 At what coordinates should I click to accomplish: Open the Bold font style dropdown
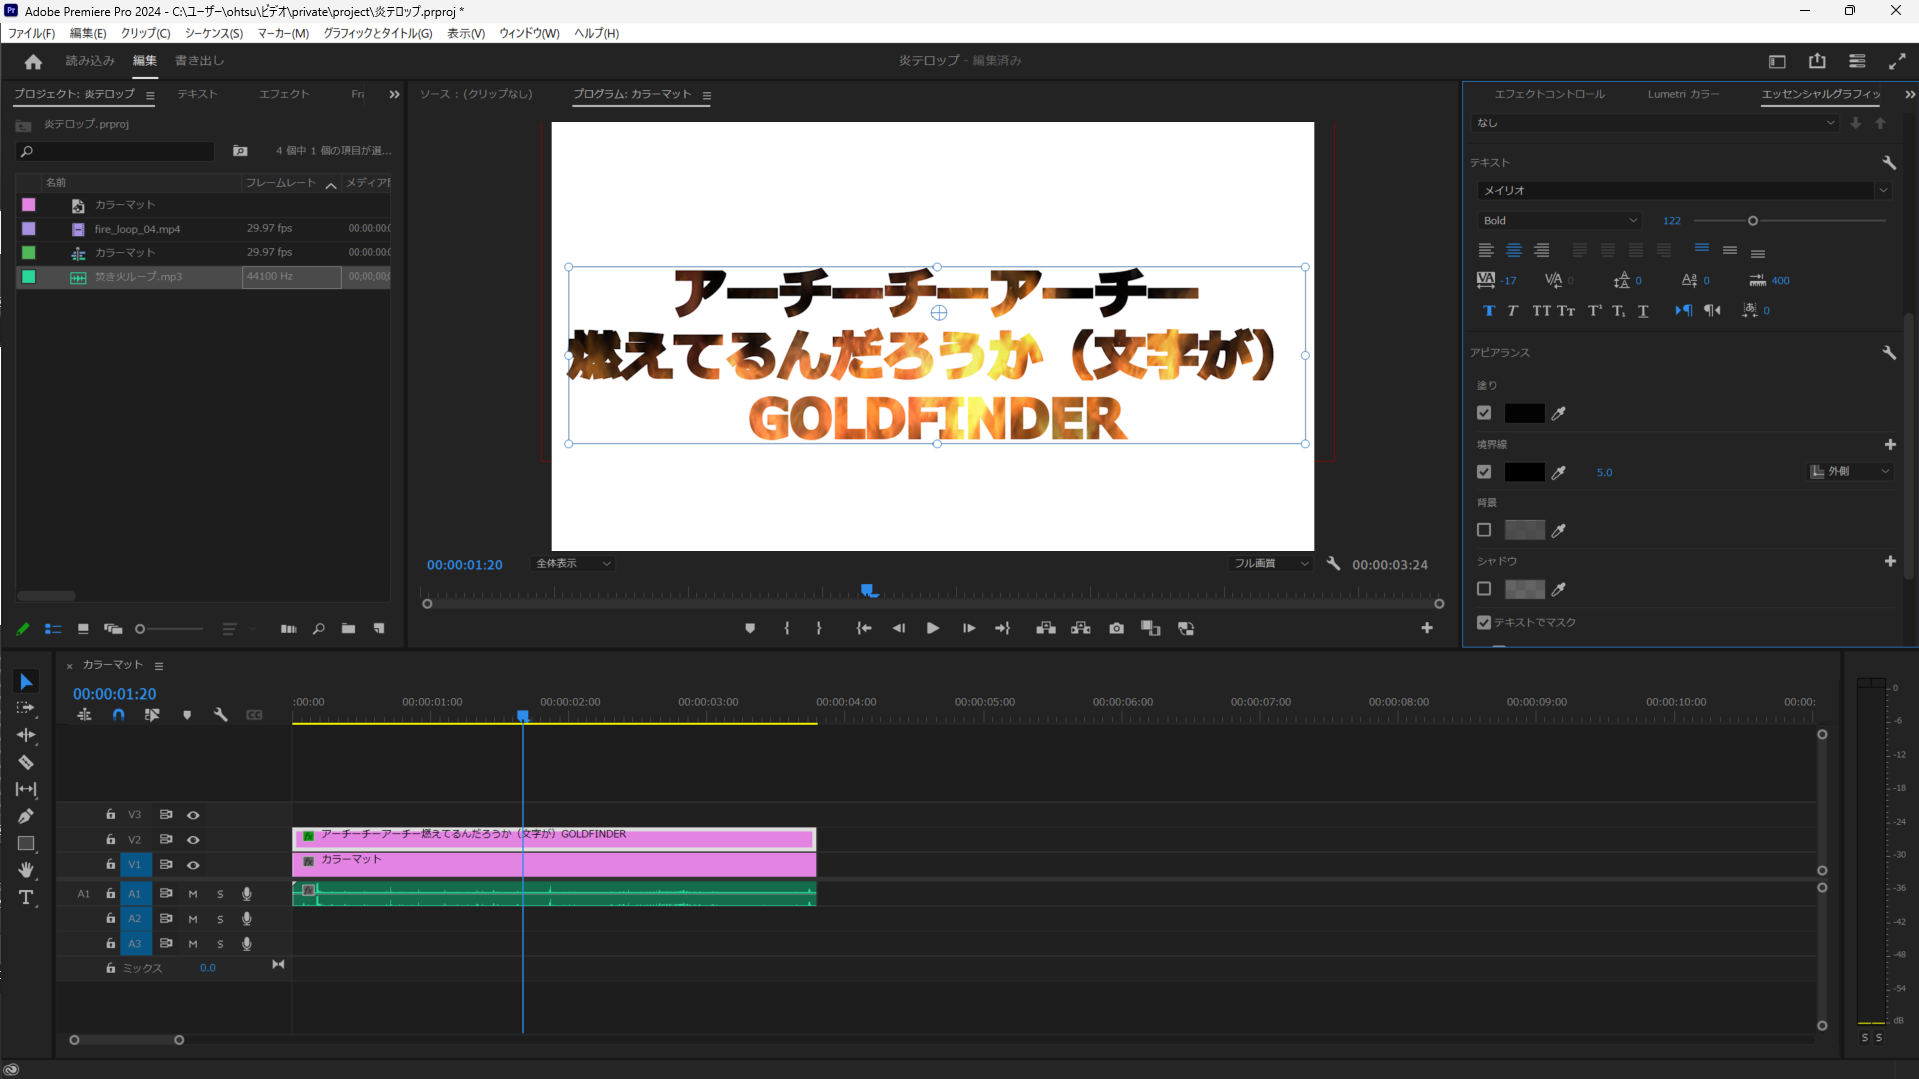click(x=1559, y=221)
